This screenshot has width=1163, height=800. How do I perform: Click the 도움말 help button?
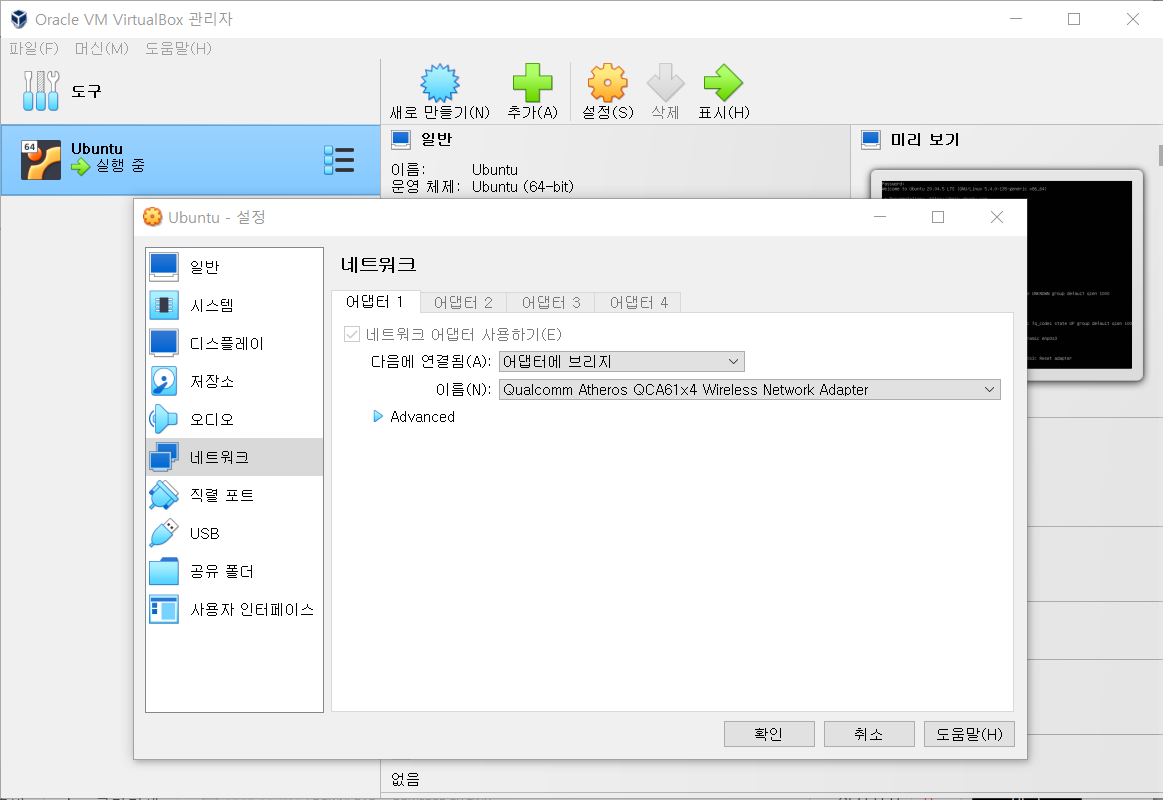(x=967, y=733)
